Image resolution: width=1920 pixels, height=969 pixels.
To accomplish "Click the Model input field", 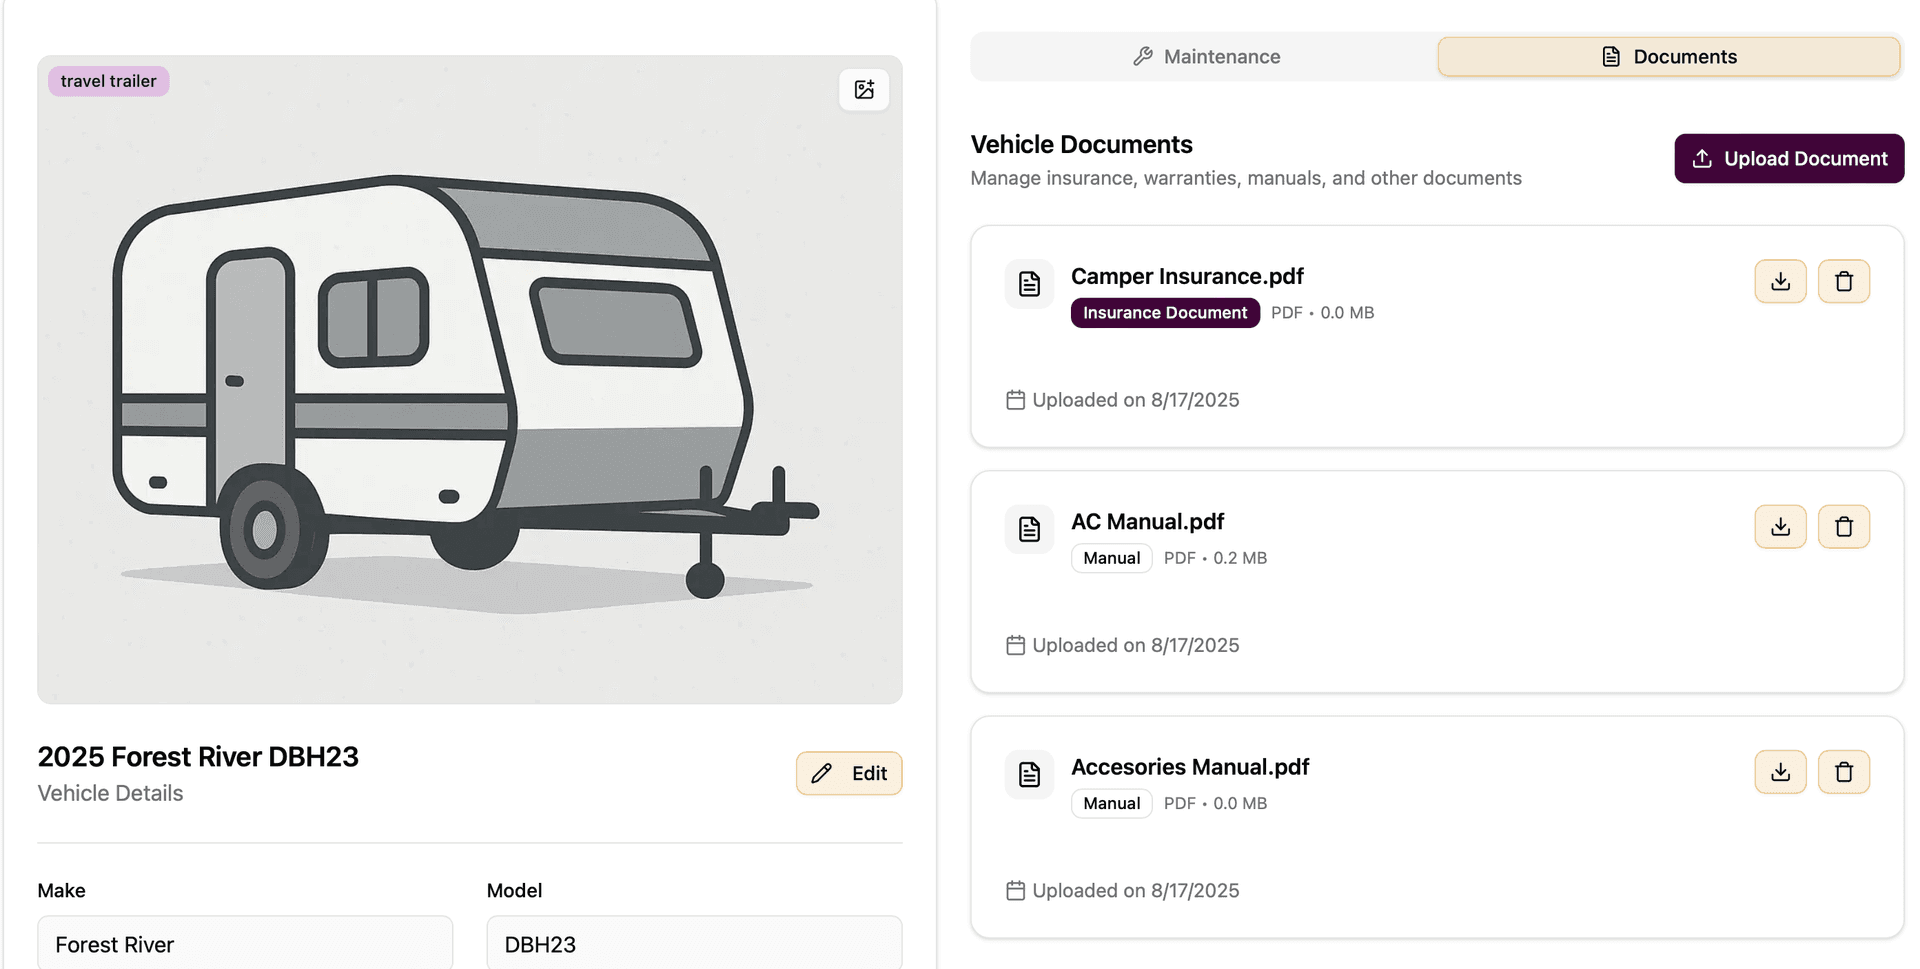I will tap(694, 944).
